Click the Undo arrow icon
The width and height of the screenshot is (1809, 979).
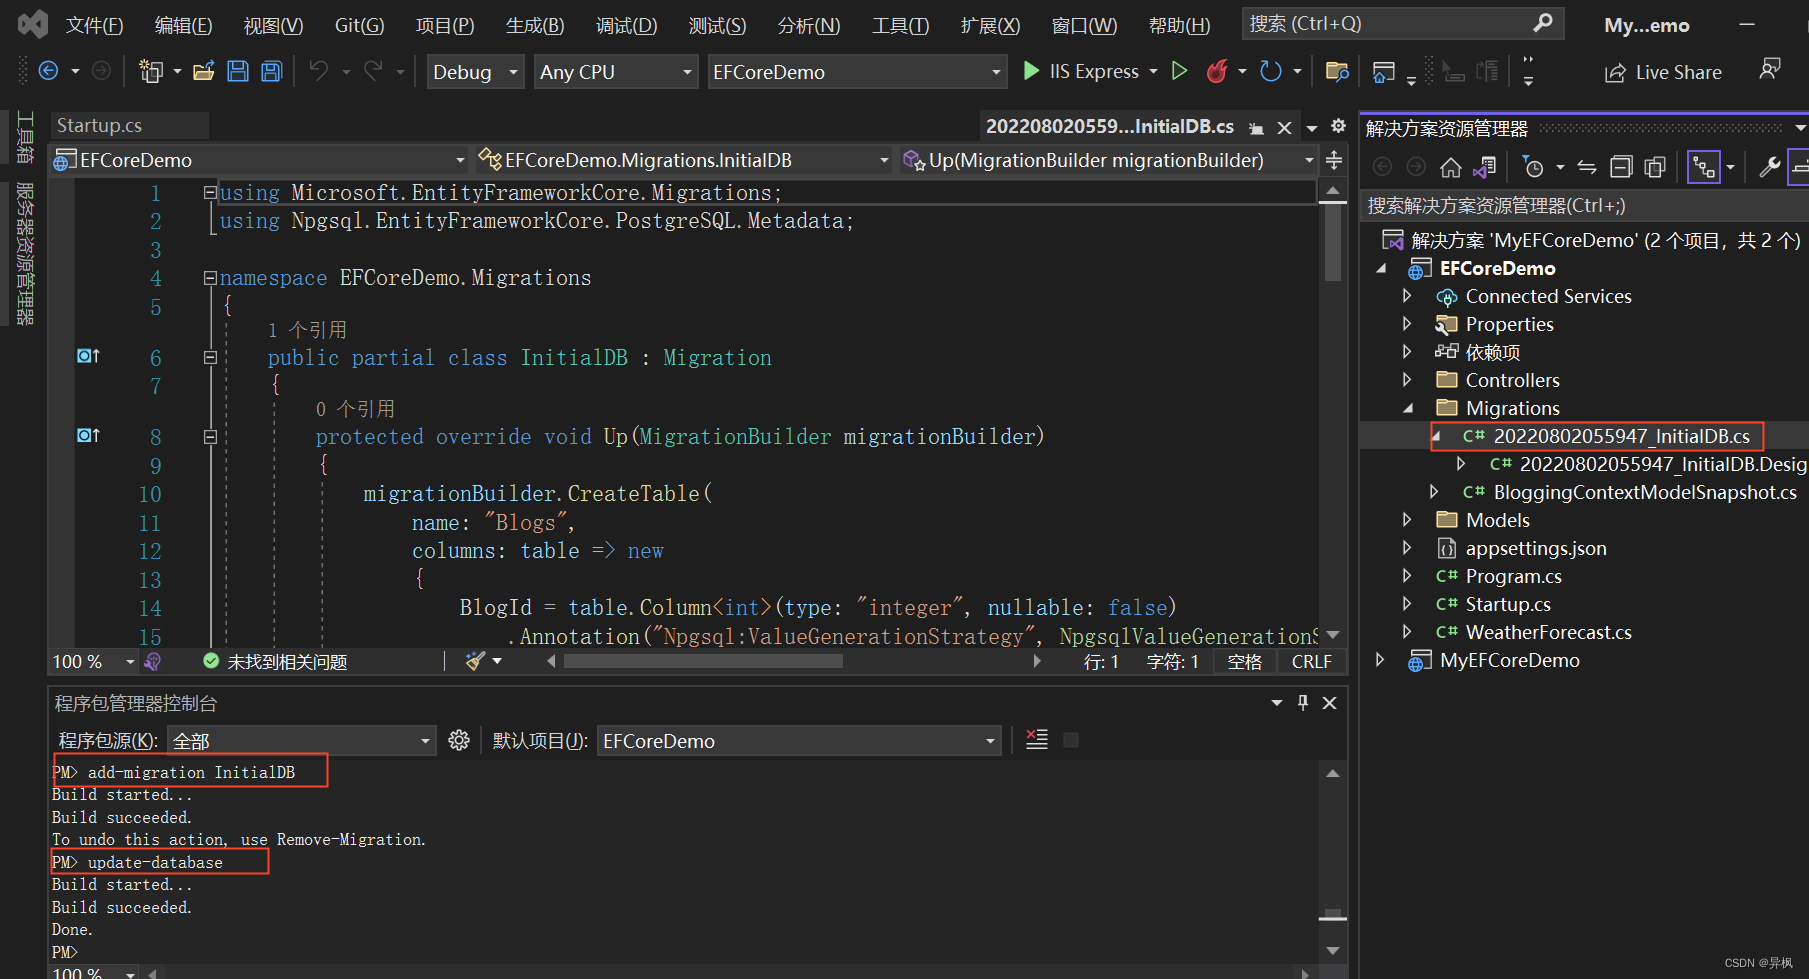319,71
